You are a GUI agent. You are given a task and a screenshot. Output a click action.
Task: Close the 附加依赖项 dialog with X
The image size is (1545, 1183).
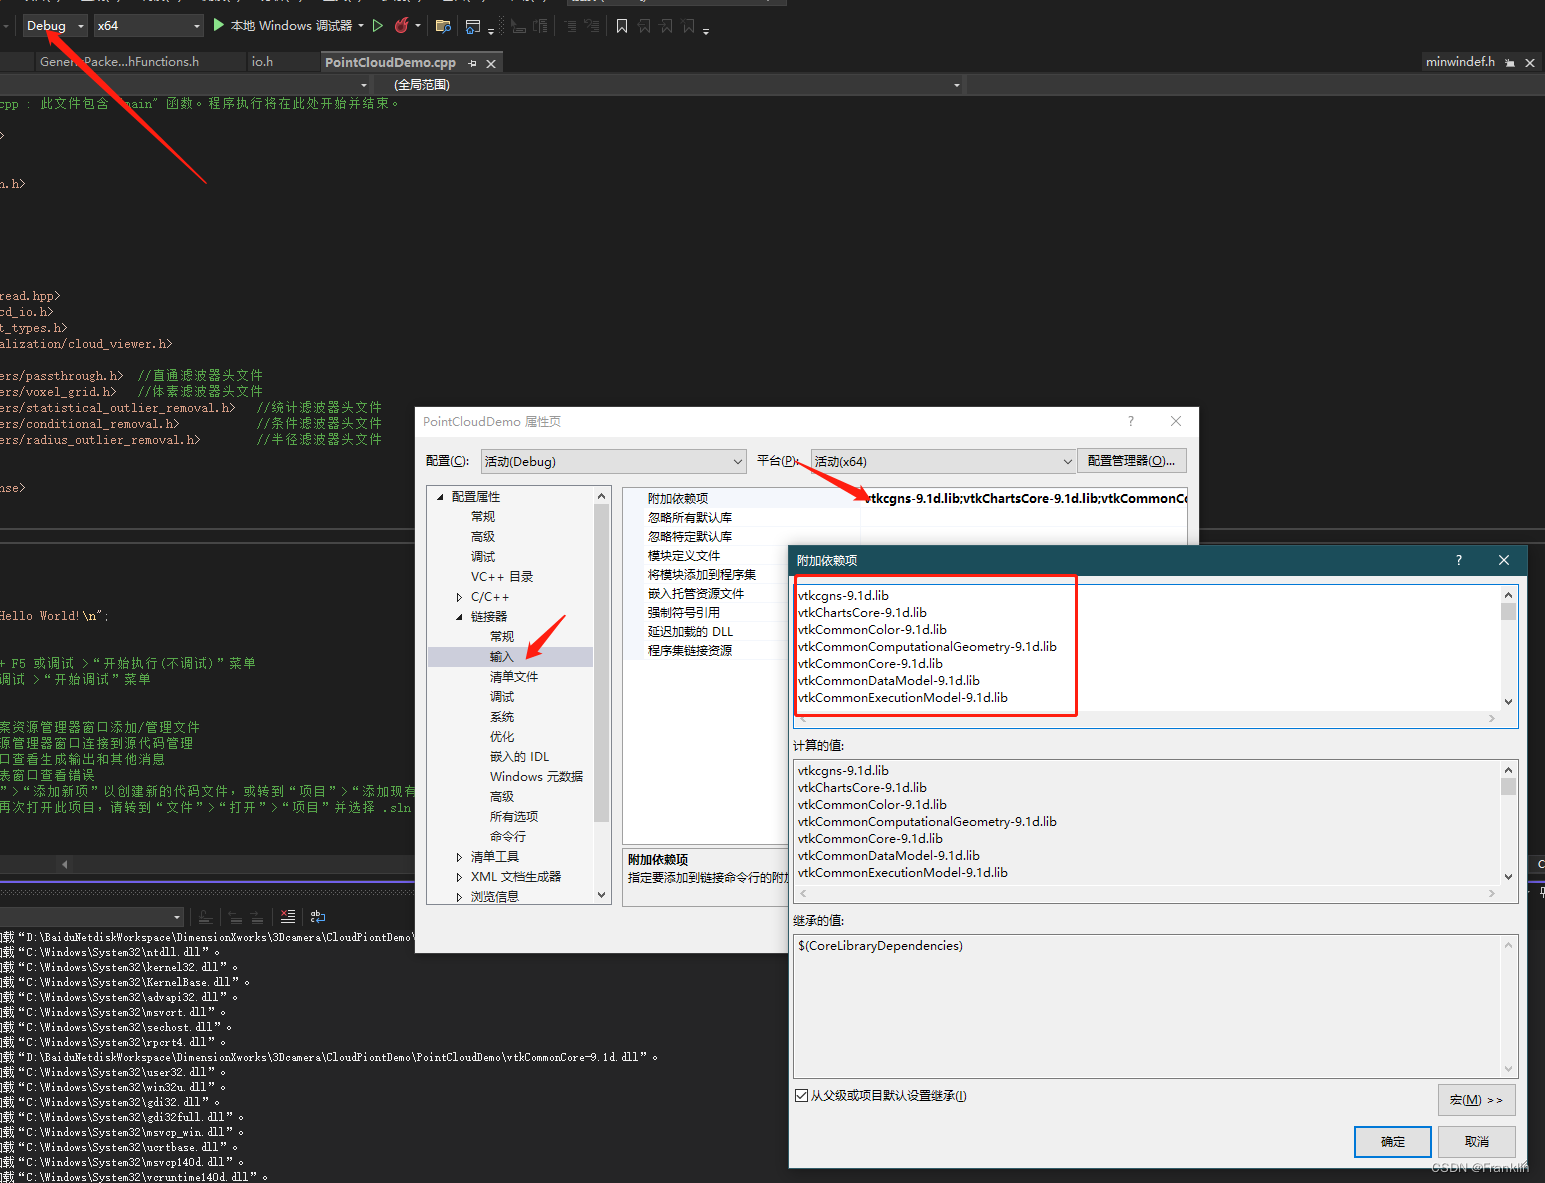click(1504, 560)
